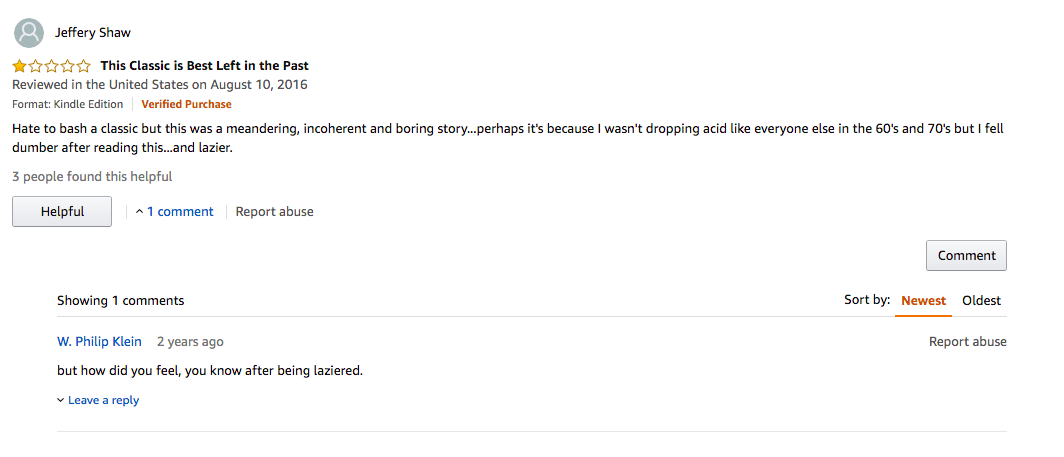
Task: Sort comments by Newest
Action: [x=923, y=300]
